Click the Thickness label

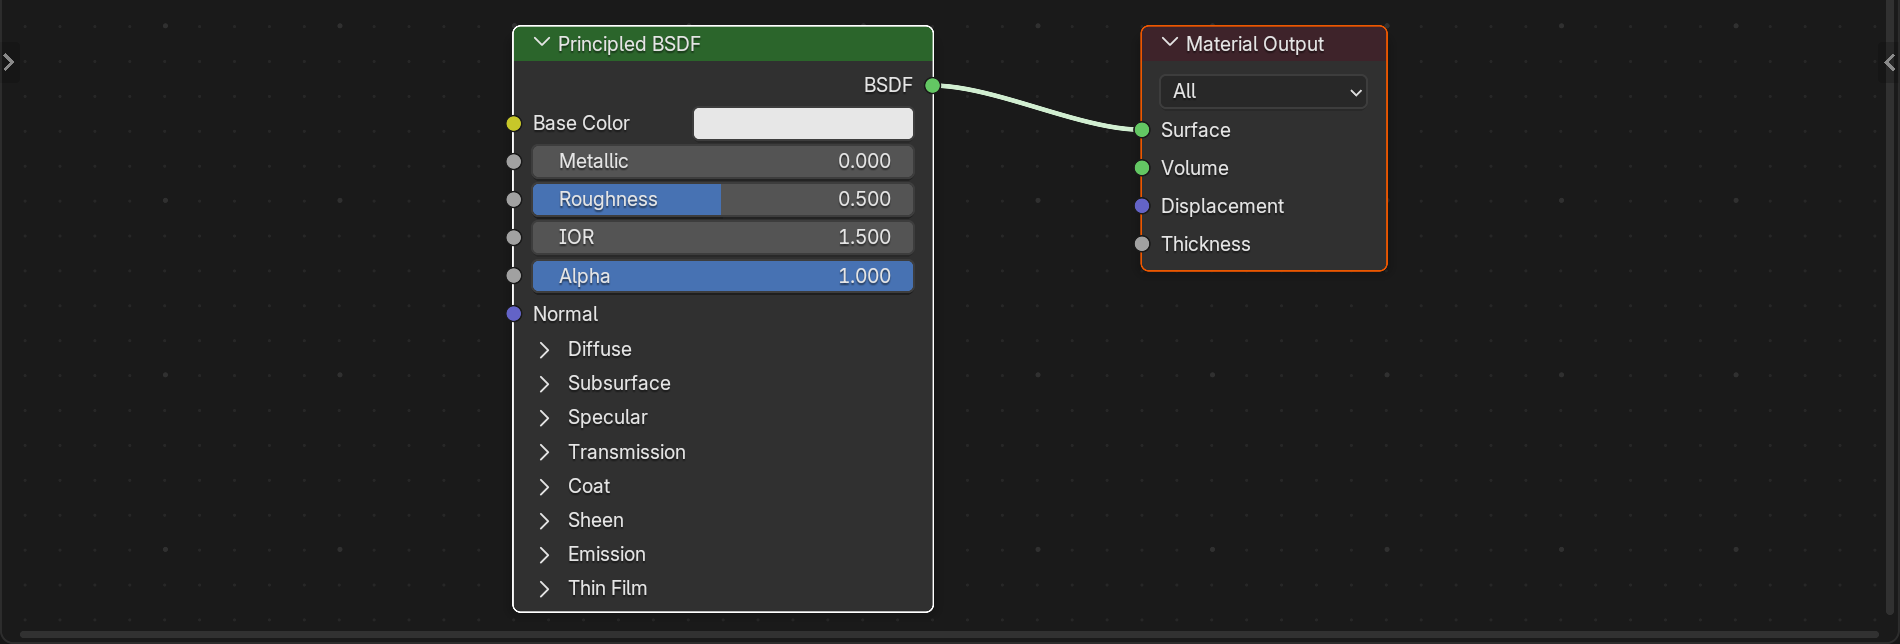[1205, 244]
